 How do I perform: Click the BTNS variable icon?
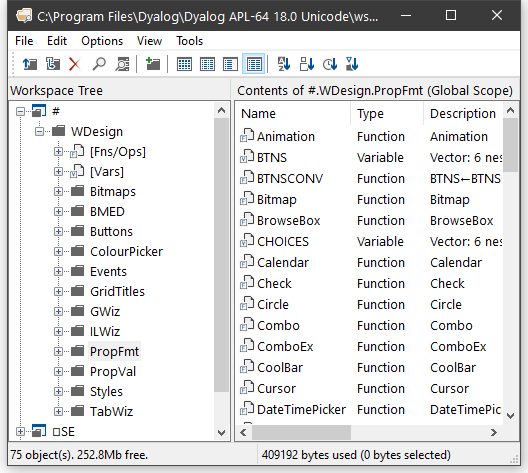[x=247, y=157]
